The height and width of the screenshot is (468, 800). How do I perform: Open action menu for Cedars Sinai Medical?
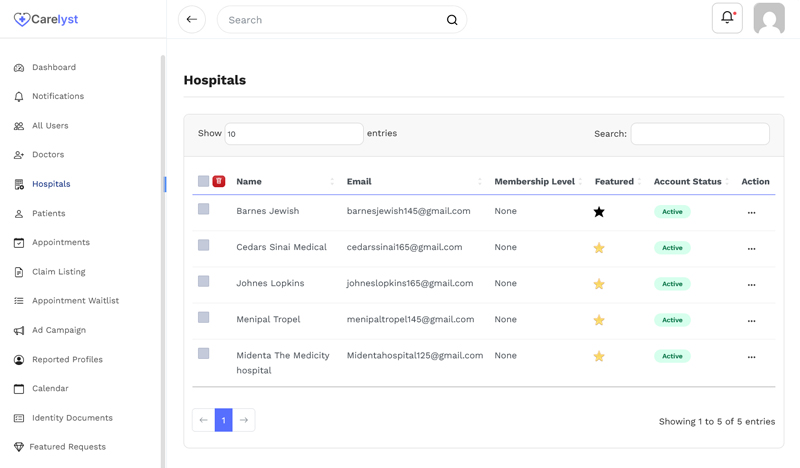pyautogui.click(x=752, y=249)
